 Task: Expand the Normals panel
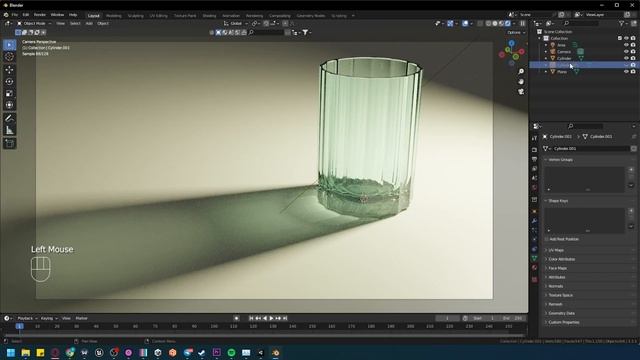[x=546, y=286]
